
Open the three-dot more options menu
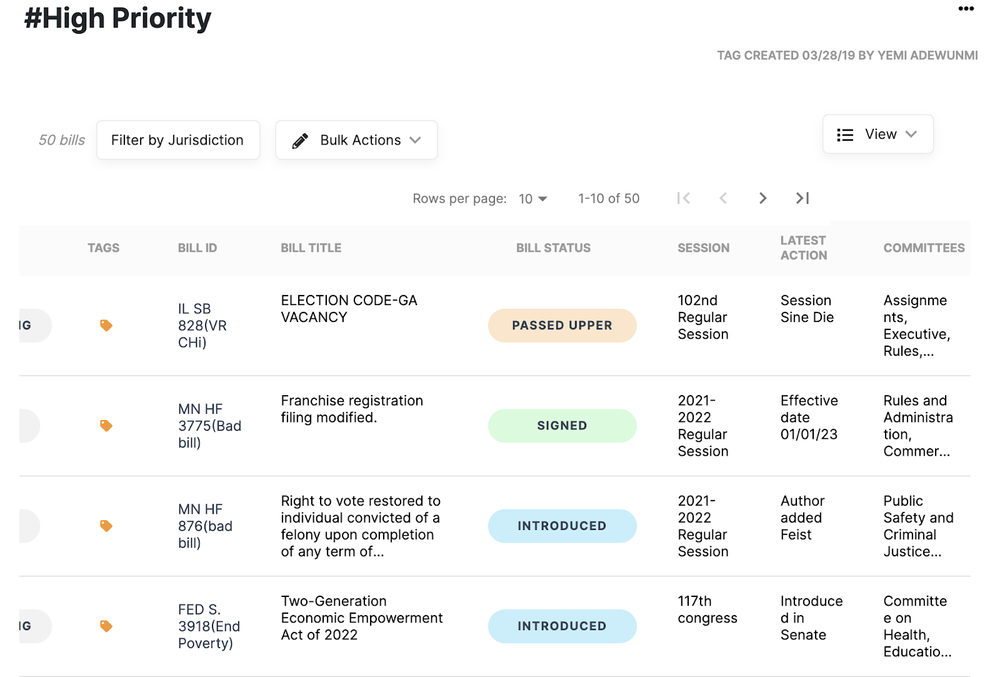coord(965,9)
